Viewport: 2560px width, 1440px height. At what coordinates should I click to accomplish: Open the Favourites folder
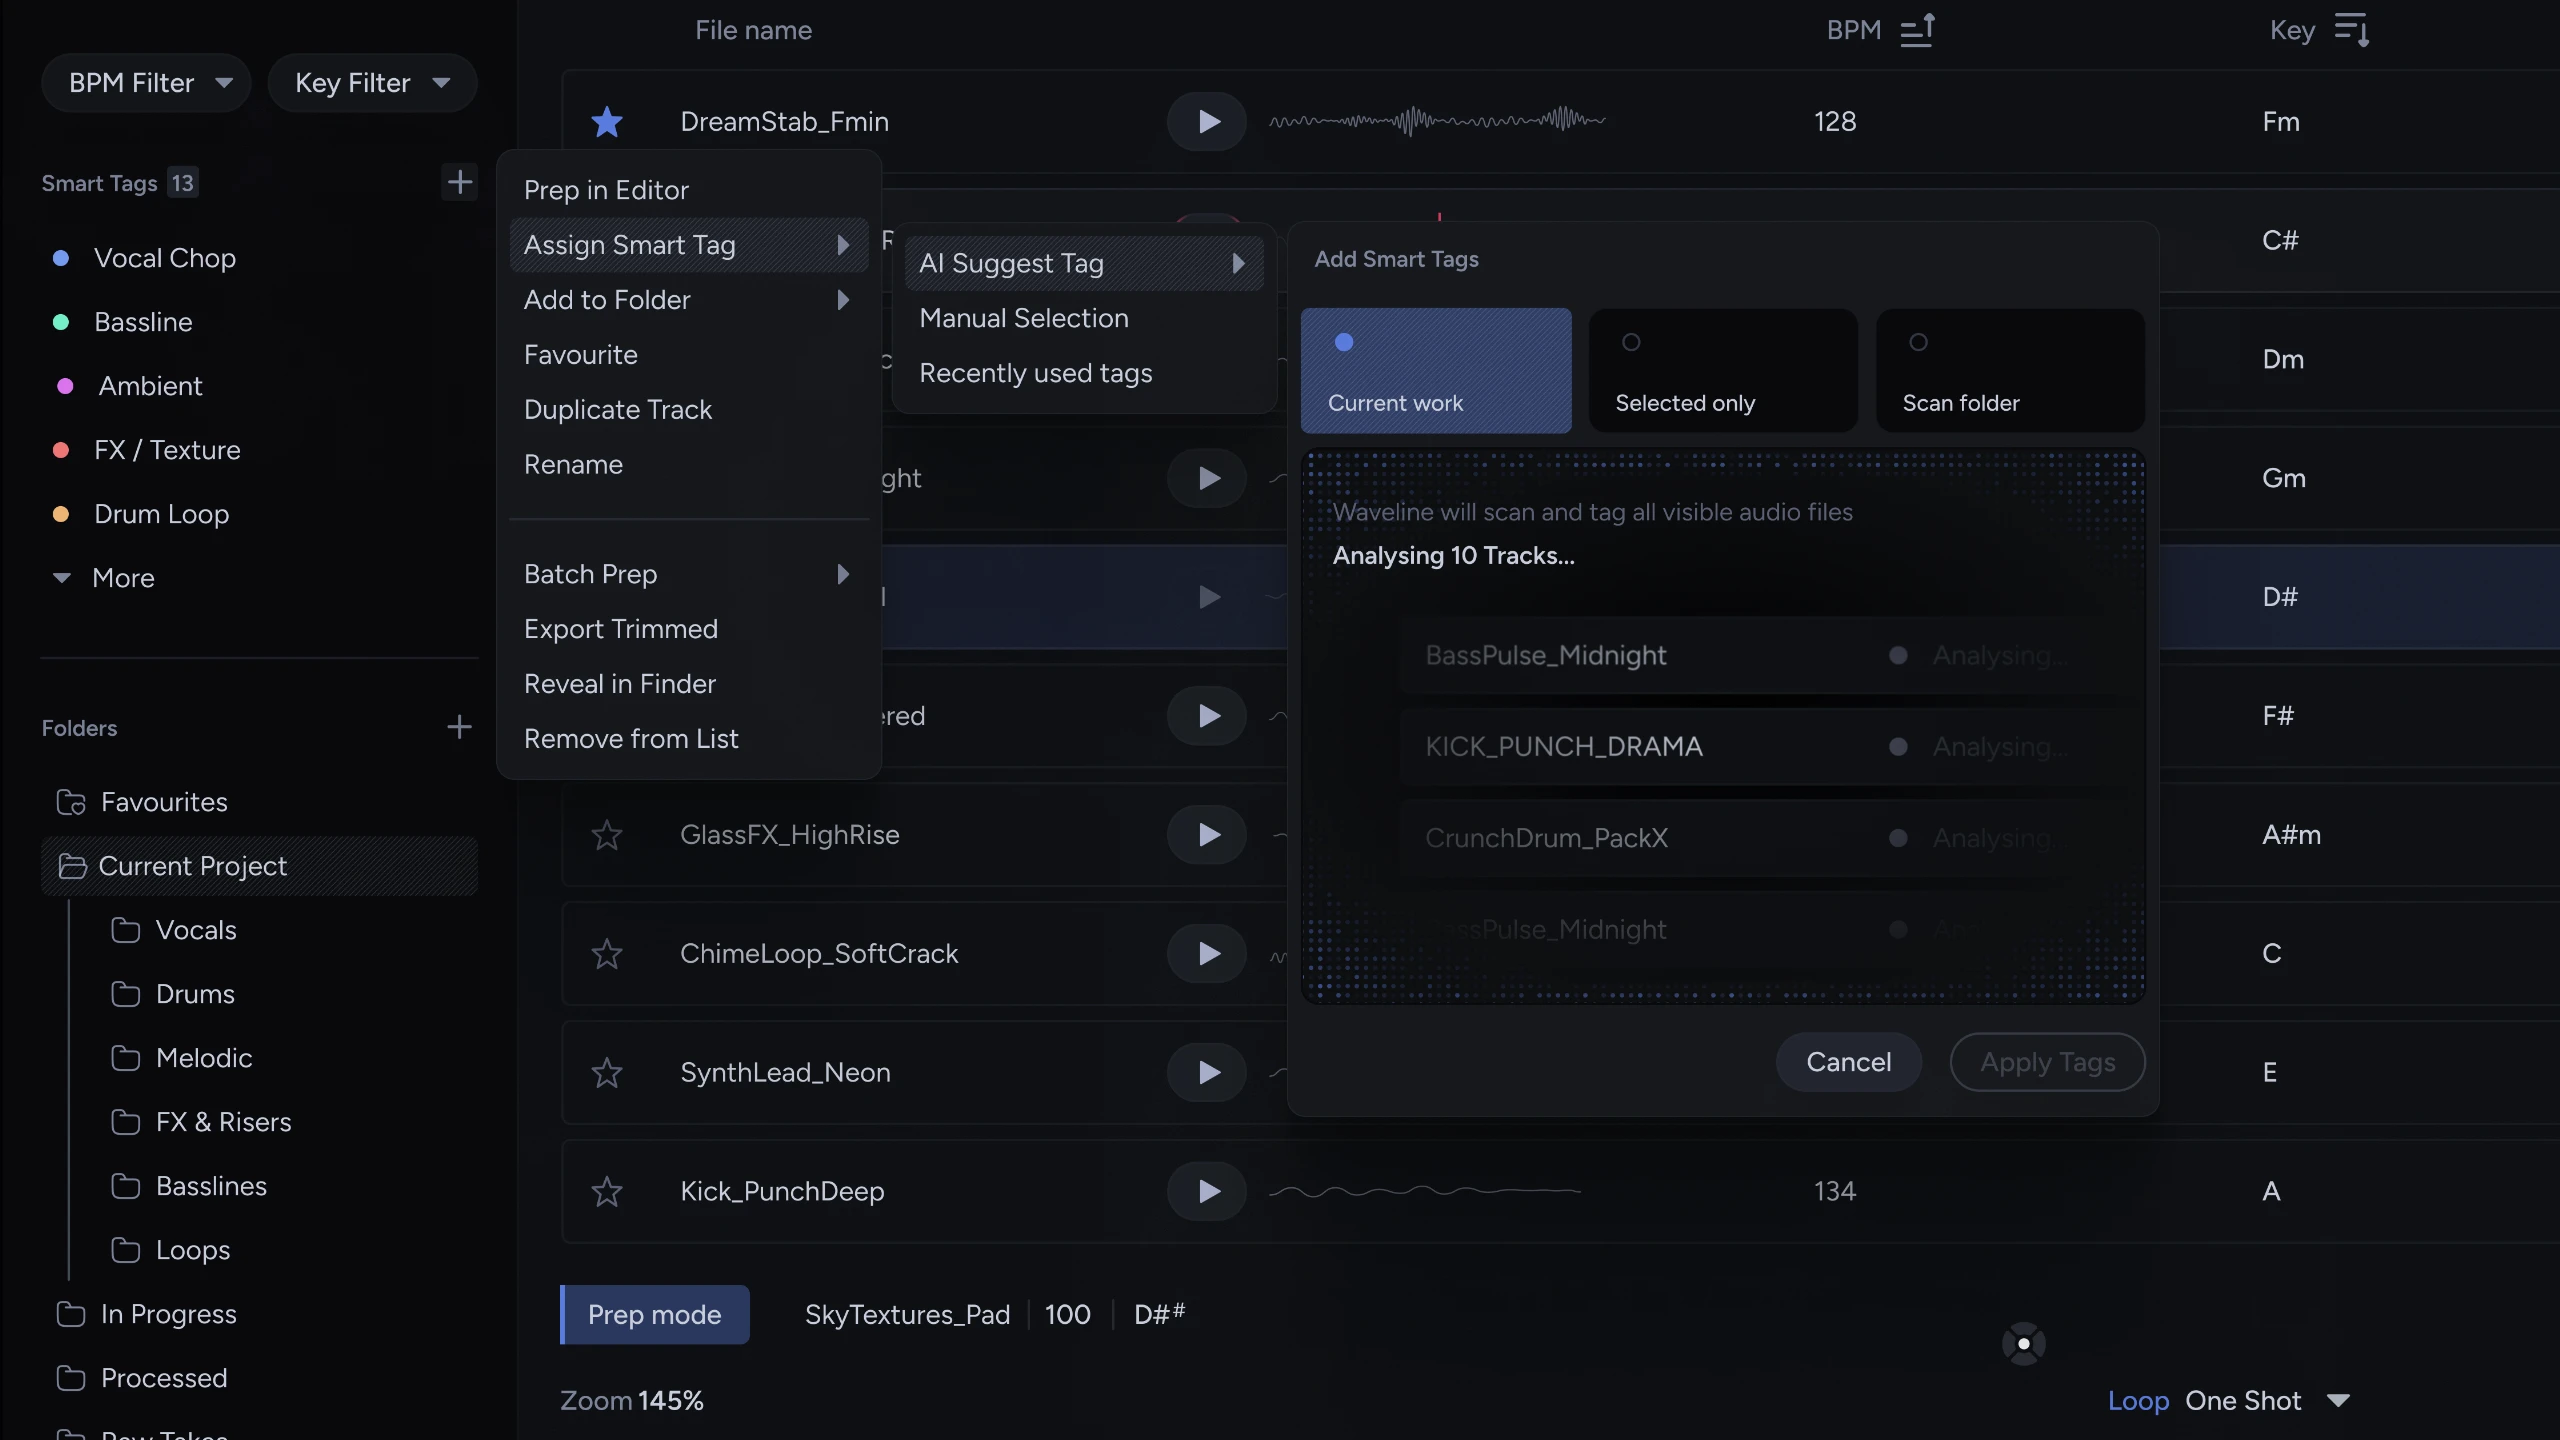point(142,802)
